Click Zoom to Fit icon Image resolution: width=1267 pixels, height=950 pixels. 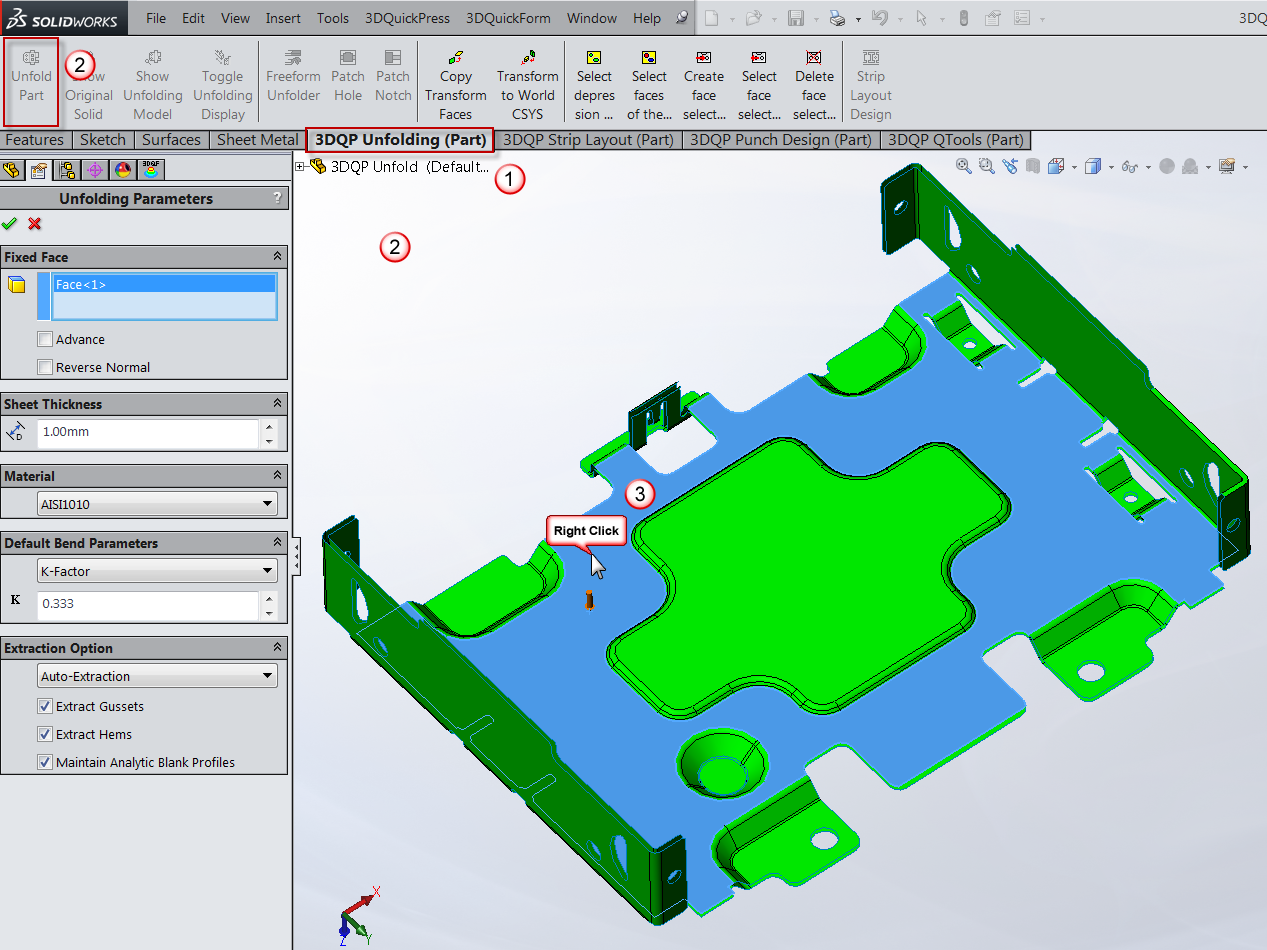click(x=963, y=166)
